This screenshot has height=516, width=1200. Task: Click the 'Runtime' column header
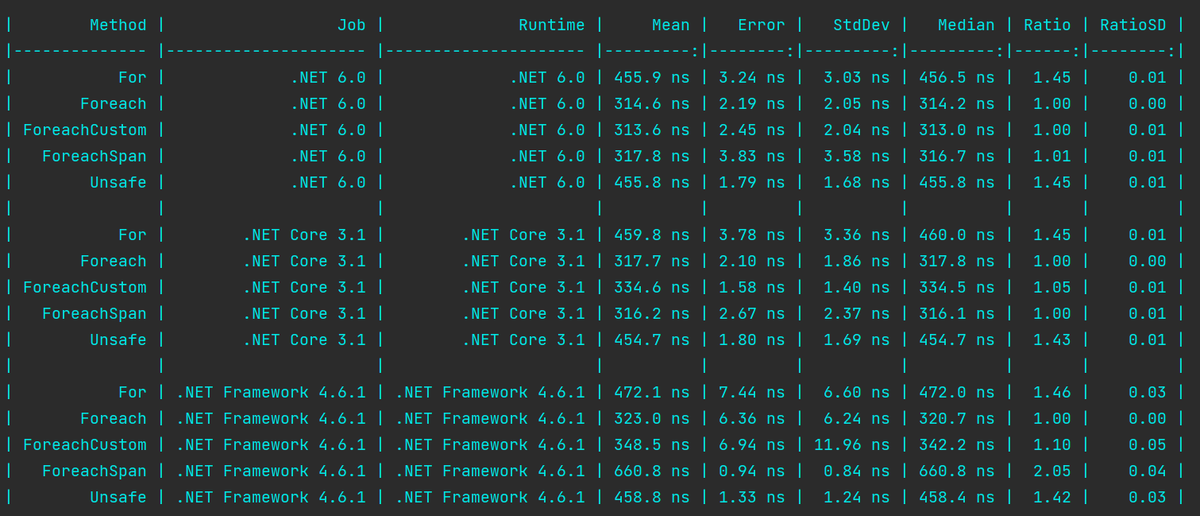[x=552, y=25]
